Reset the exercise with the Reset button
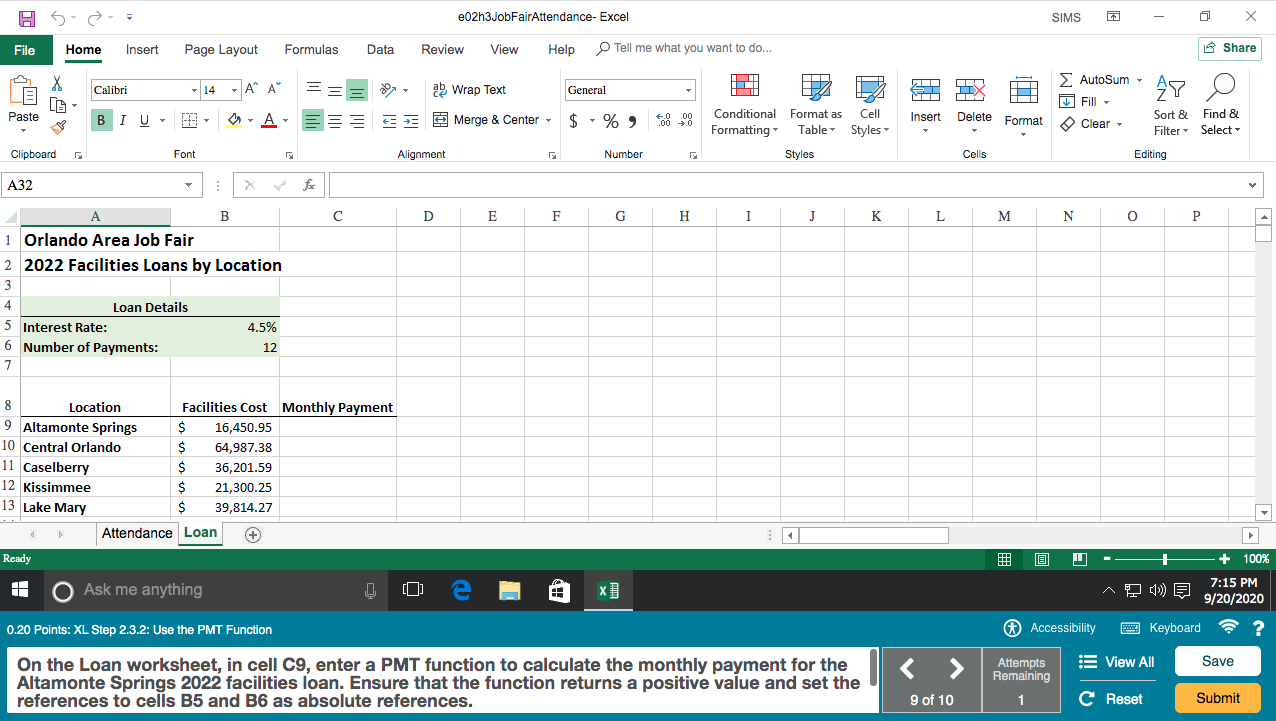Image resolution: width=1276 pixels, height=721 pixels. 1122,699
